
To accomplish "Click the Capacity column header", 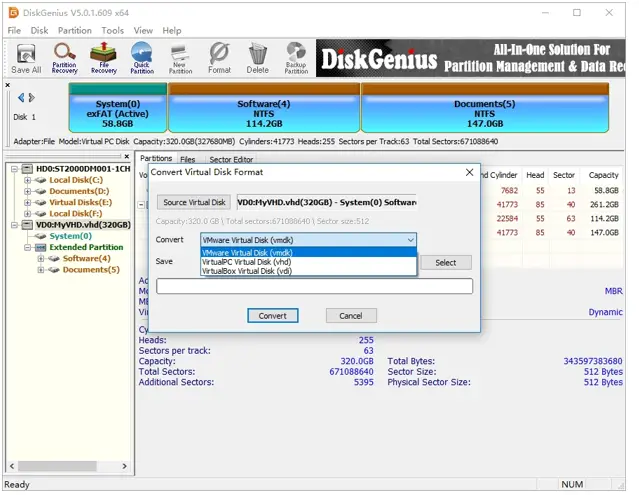I will pyautogui.click(x=603, y=175).
